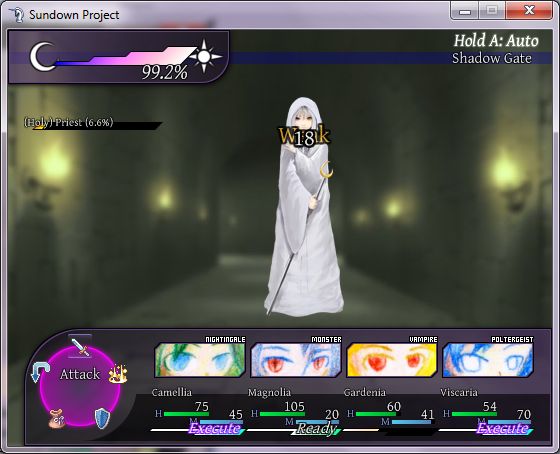This screenshot has height=454, width=560.
Task: Click the Attack command label
Action: [80, 374]
